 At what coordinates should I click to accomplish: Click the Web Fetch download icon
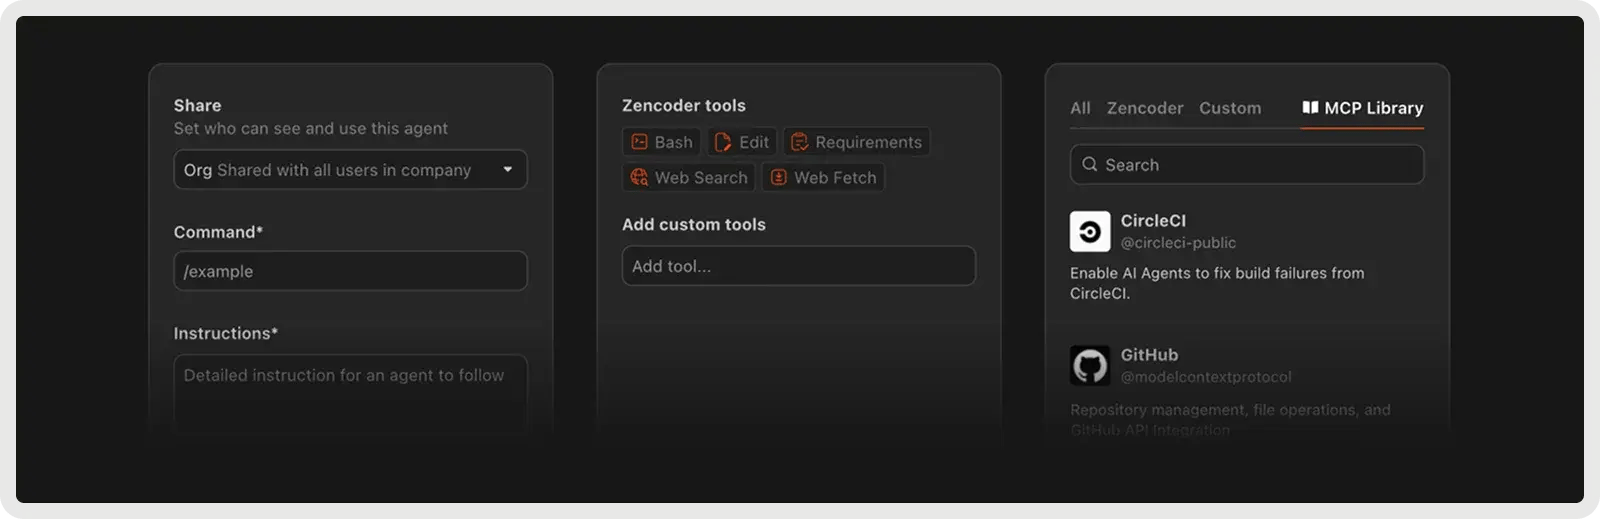(779, 178)
